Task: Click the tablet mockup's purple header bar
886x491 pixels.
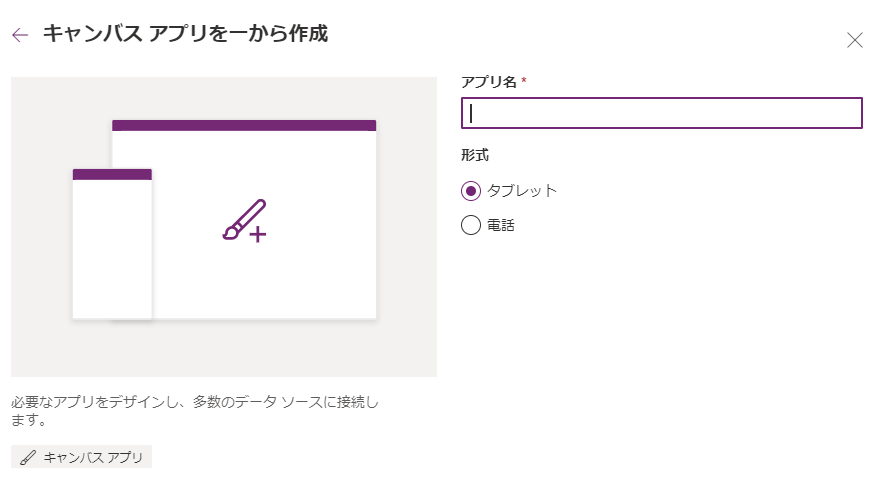Action: [x=244, y=125]
